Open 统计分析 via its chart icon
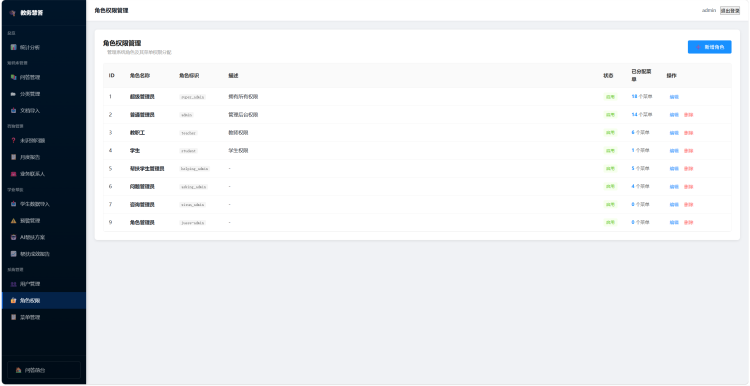This screenshot has width=750, height=386. 13,47
